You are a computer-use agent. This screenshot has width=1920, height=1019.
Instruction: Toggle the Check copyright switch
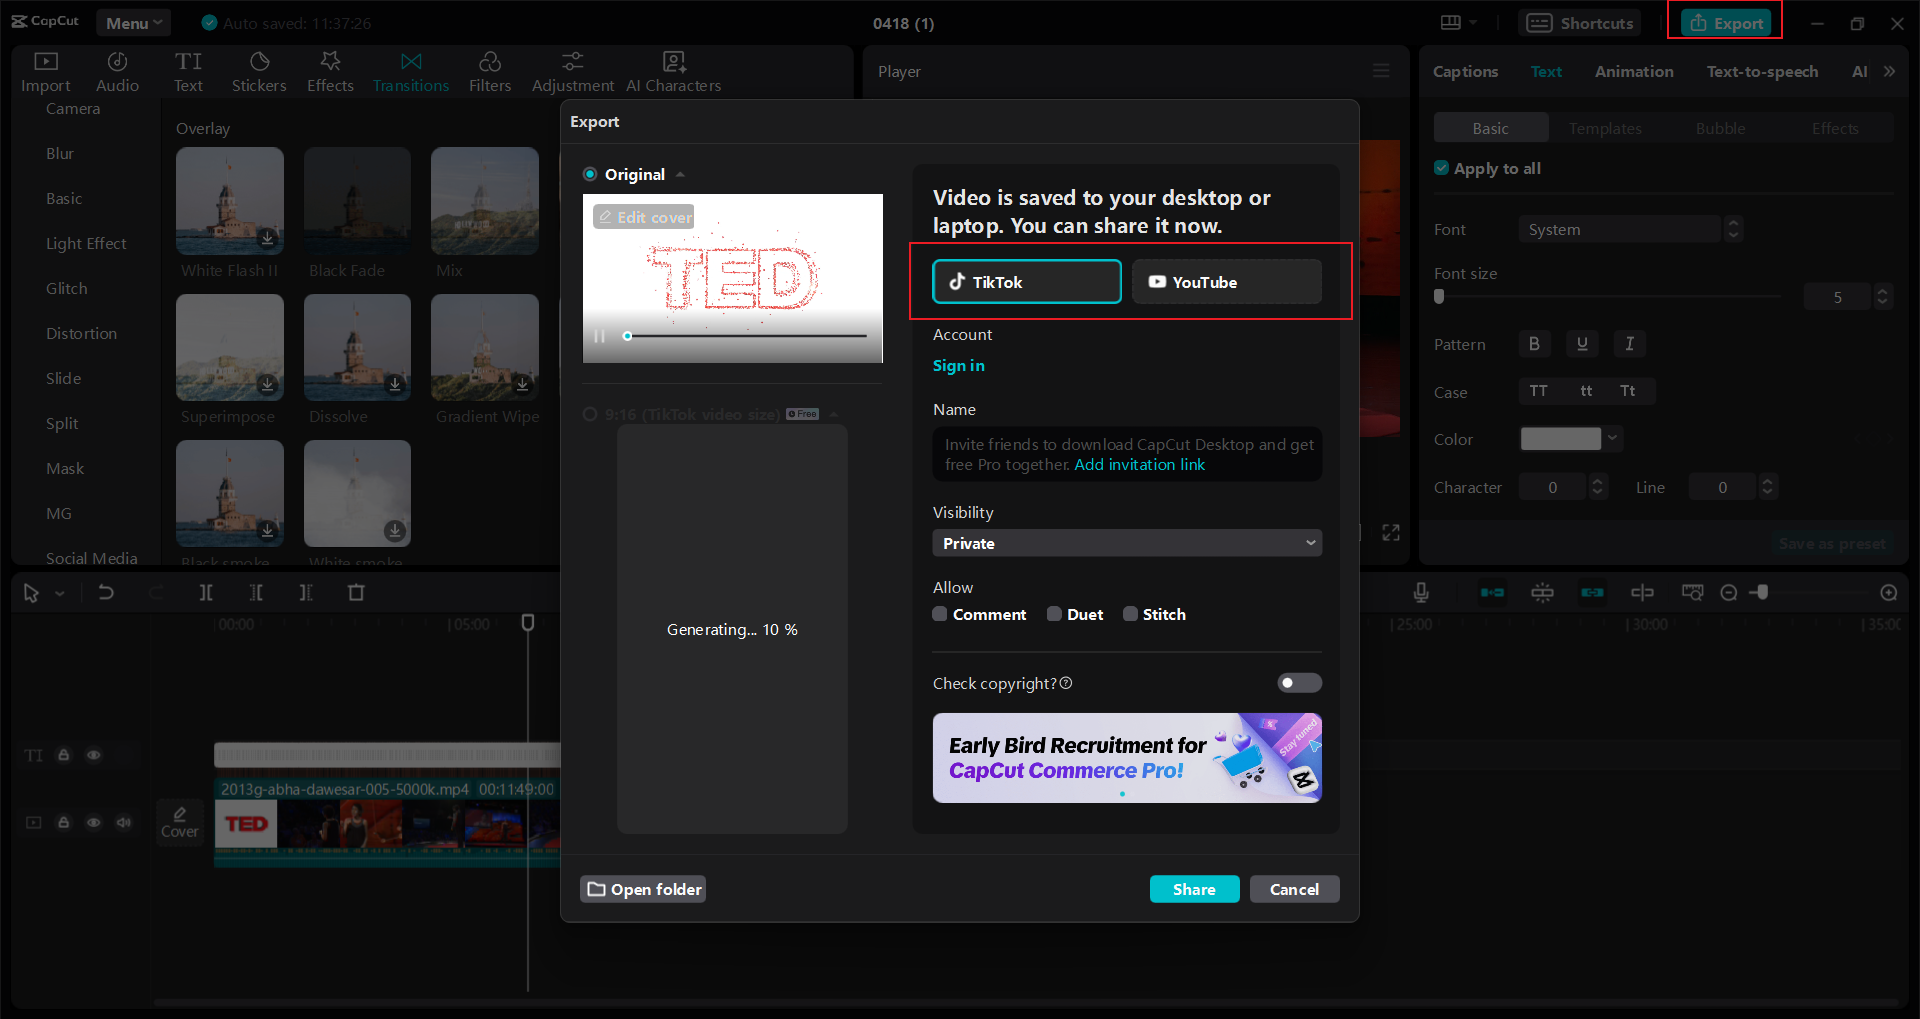point(1299,683)
